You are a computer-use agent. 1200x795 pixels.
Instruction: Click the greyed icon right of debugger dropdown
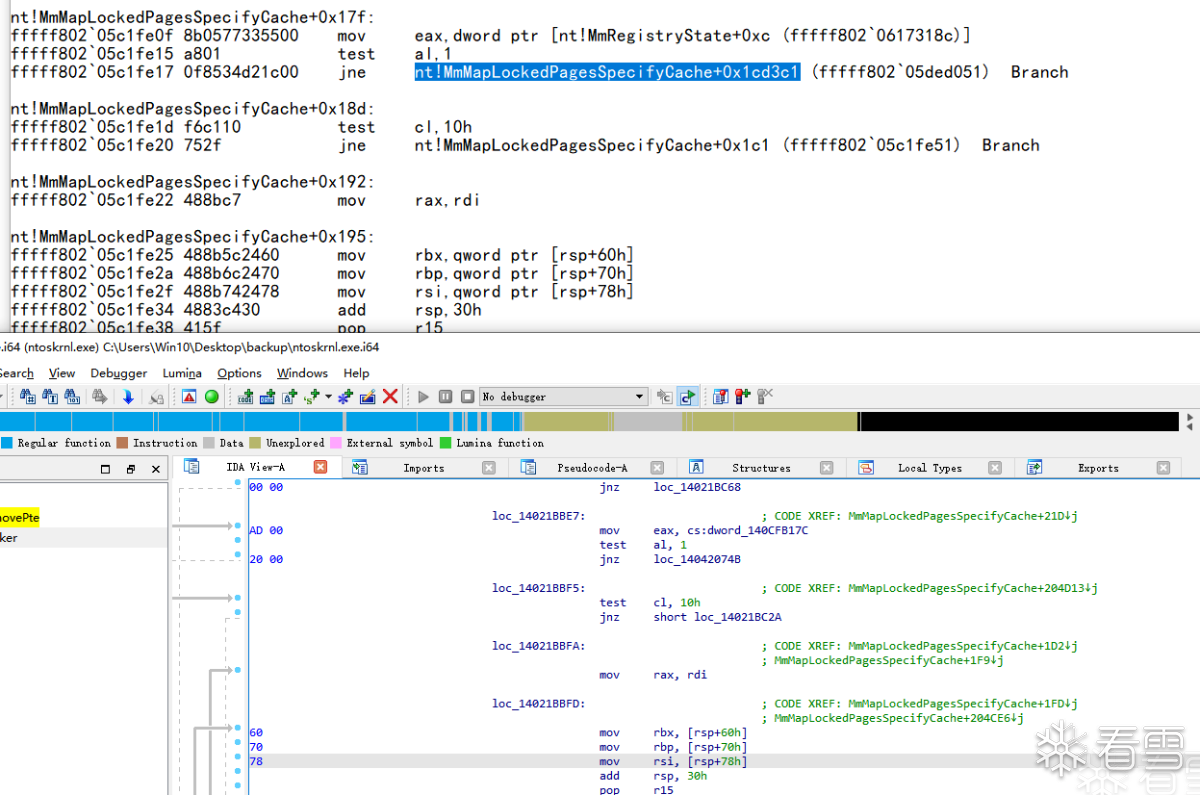click(x=664, y=396)
